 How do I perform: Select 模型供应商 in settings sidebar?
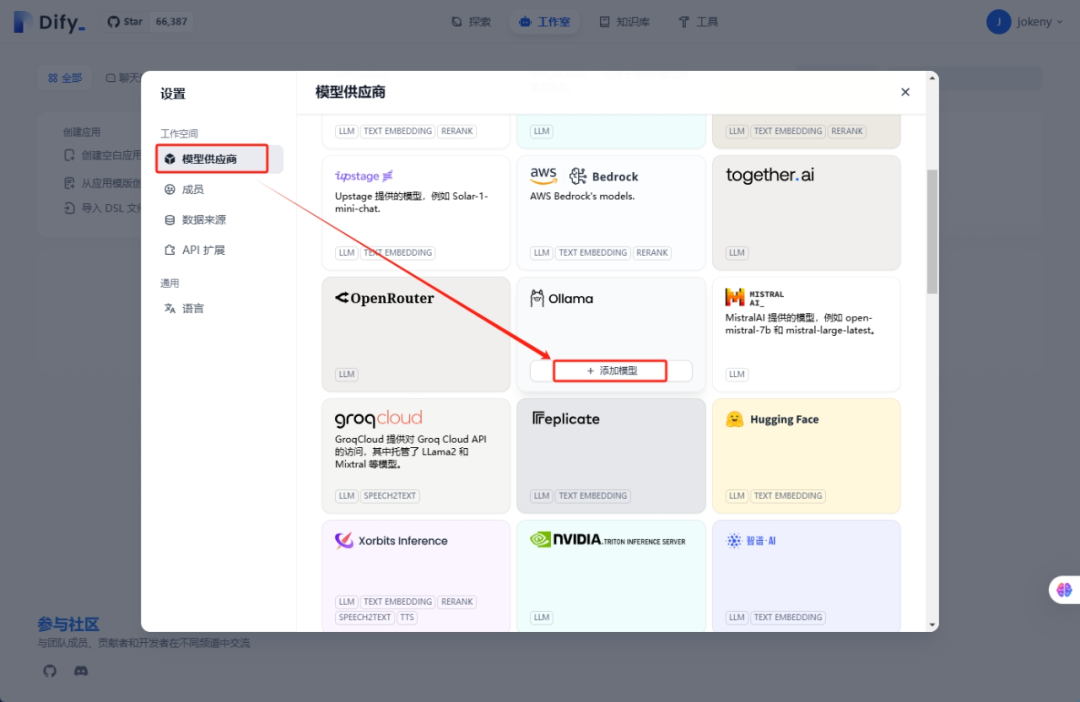pyautogui.click(x=219, y=159)
